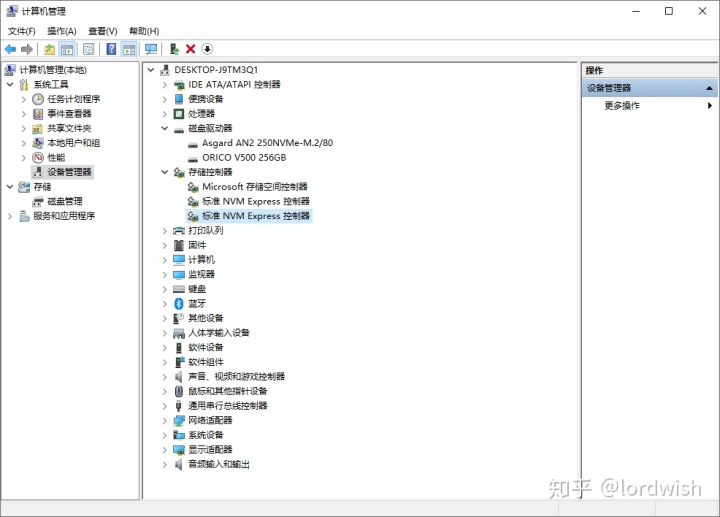The height and width of the screenshot is (517, 720).
Task: Collapse the 存储控制器 node
Action: pyautogui.click(x=165, y=172)
